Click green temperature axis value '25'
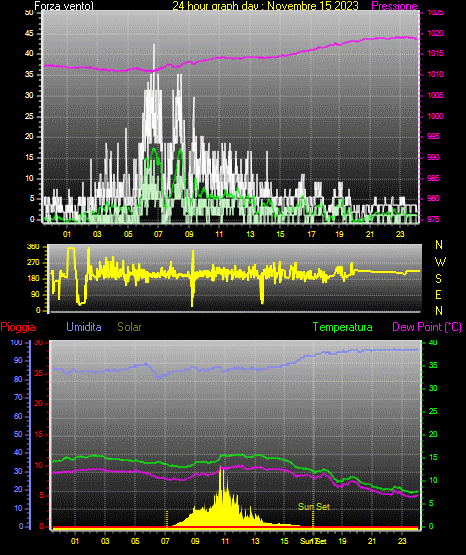The width and height of the screenshot is (466, 555). (x=433, y=412)
